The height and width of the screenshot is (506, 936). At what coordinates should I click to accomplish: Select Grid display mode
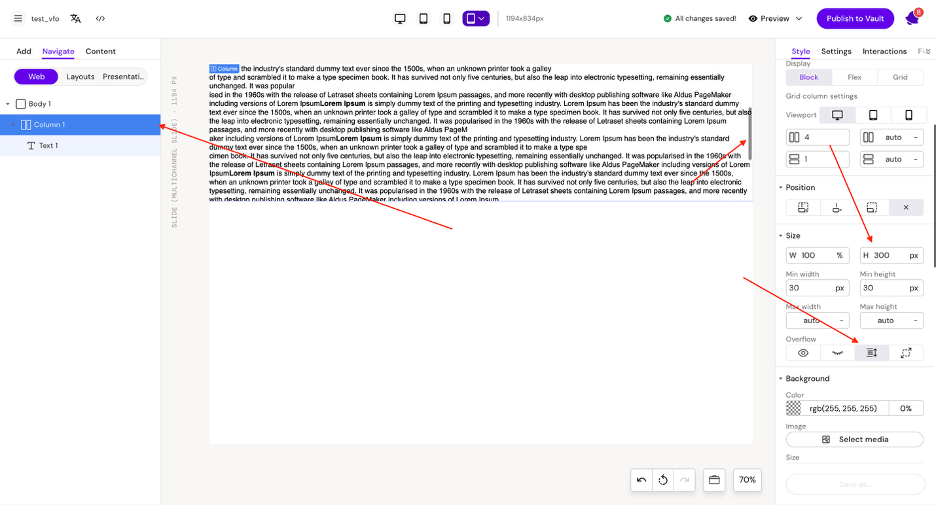[900, 77]
